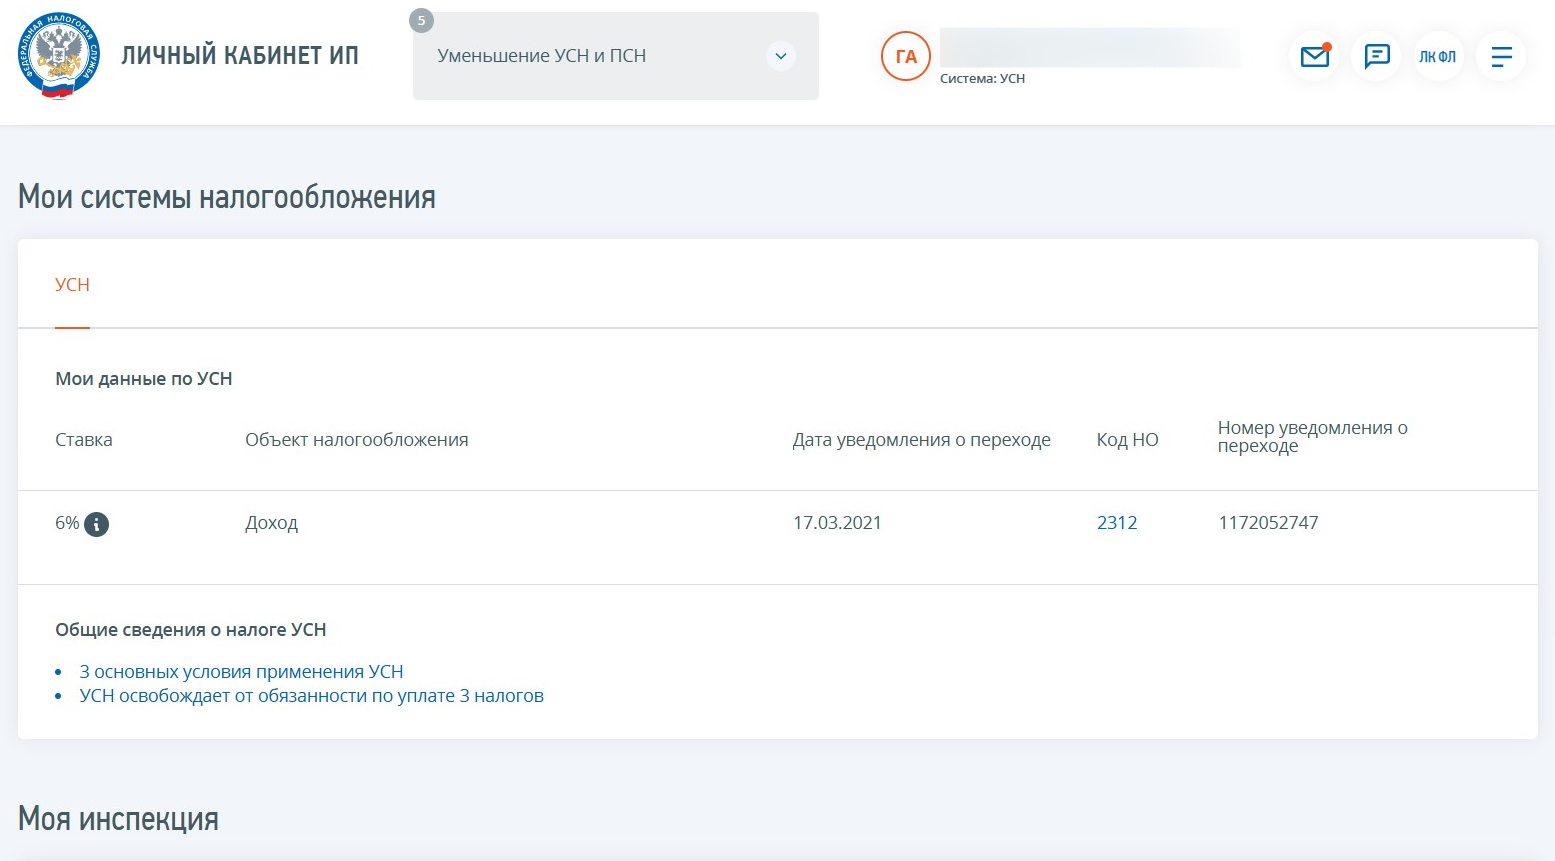
Task: Open link 3 основных условия применения УСН
Action: point(241,672)
